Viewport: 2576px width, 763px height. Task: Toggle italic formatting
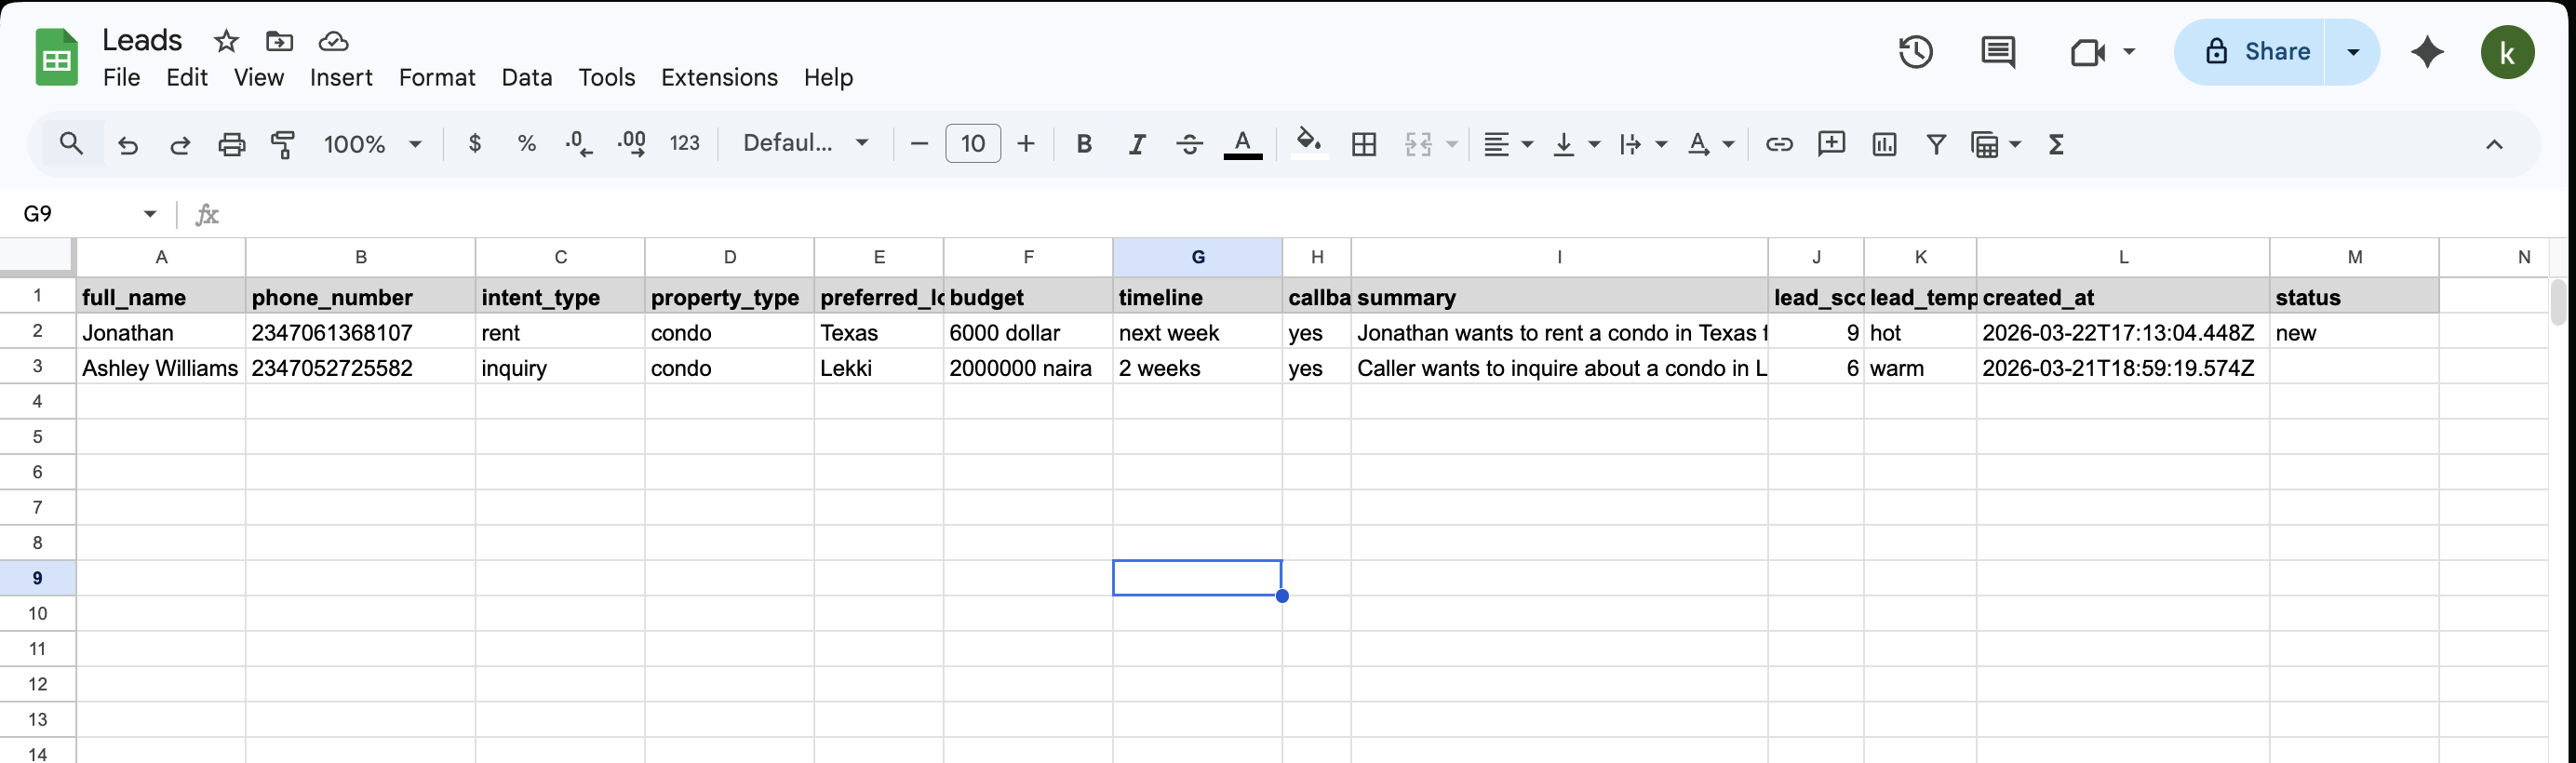point(1137,144)
